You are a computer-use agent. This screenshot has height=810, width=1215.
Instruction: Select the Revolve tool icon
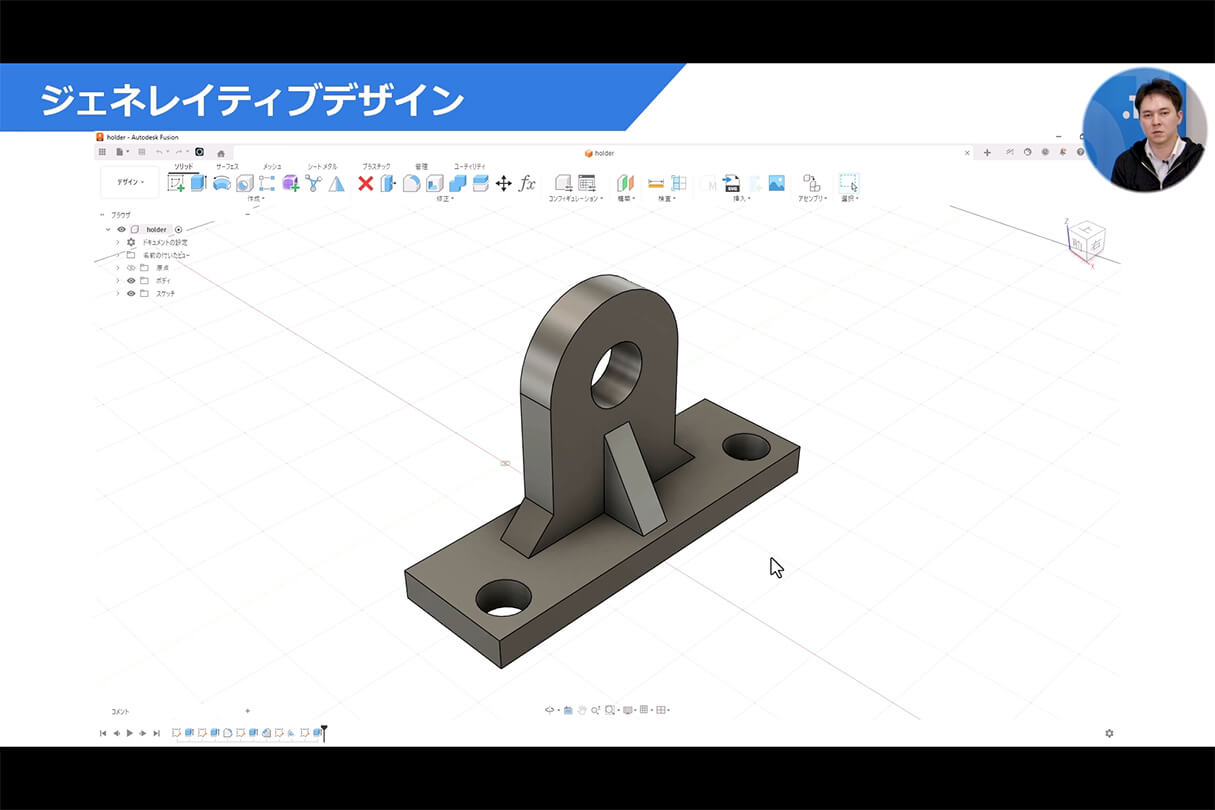(x=221, y=183)
